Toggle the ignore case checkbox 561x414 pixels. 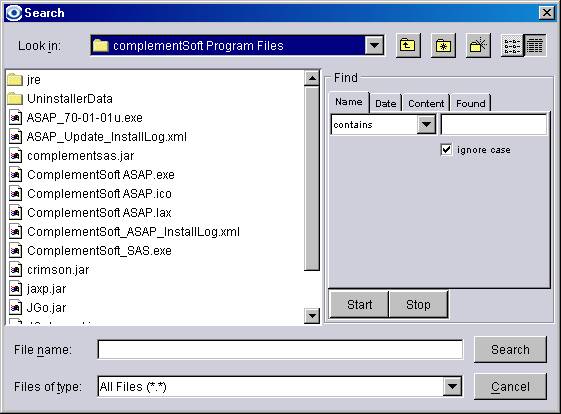point(446,149)
